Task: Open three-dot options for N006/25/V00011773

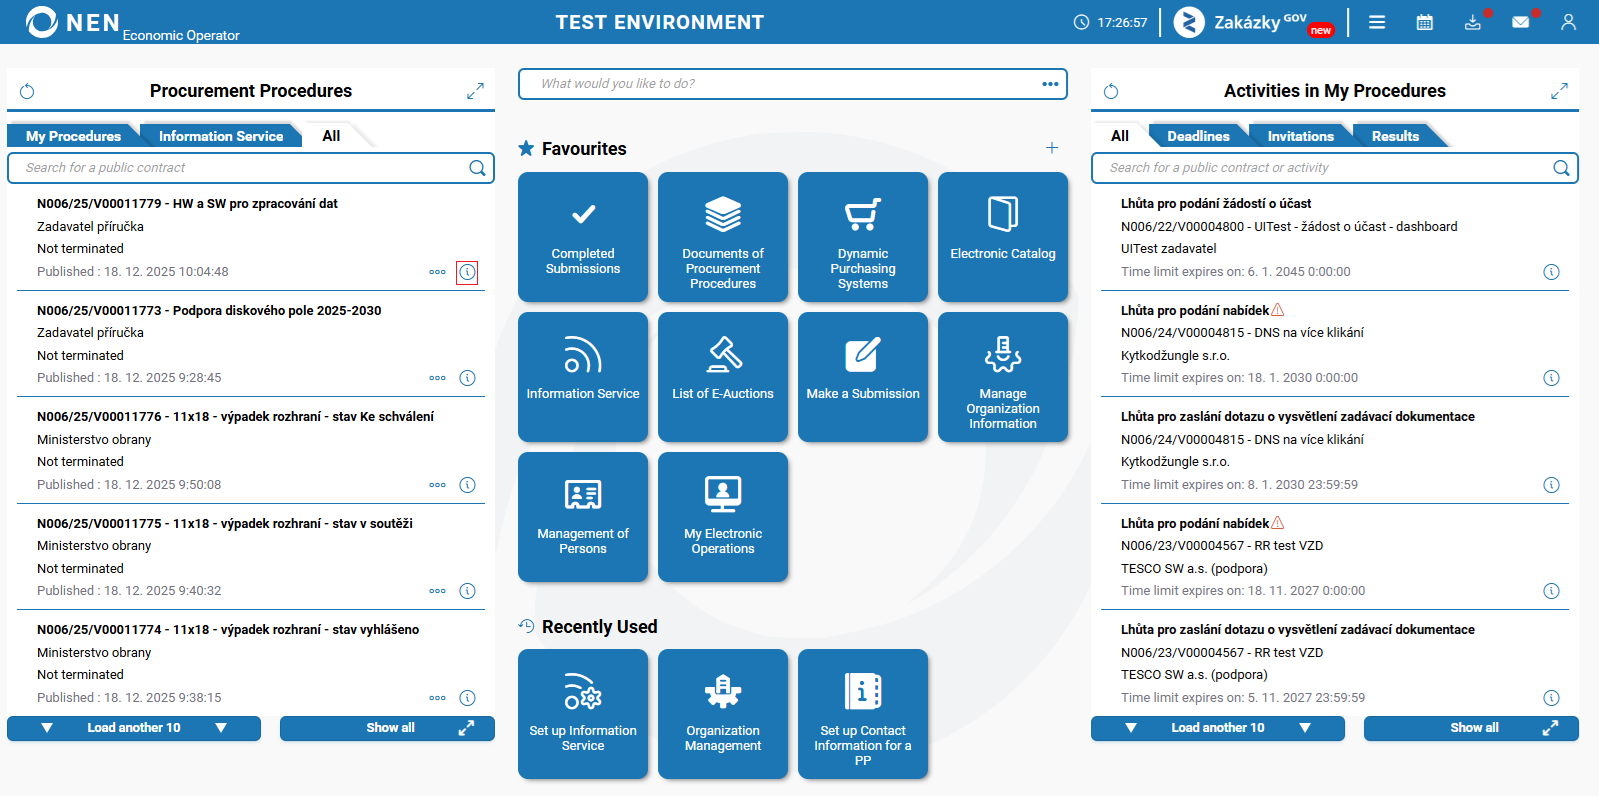Action: (x=437, y=378)
